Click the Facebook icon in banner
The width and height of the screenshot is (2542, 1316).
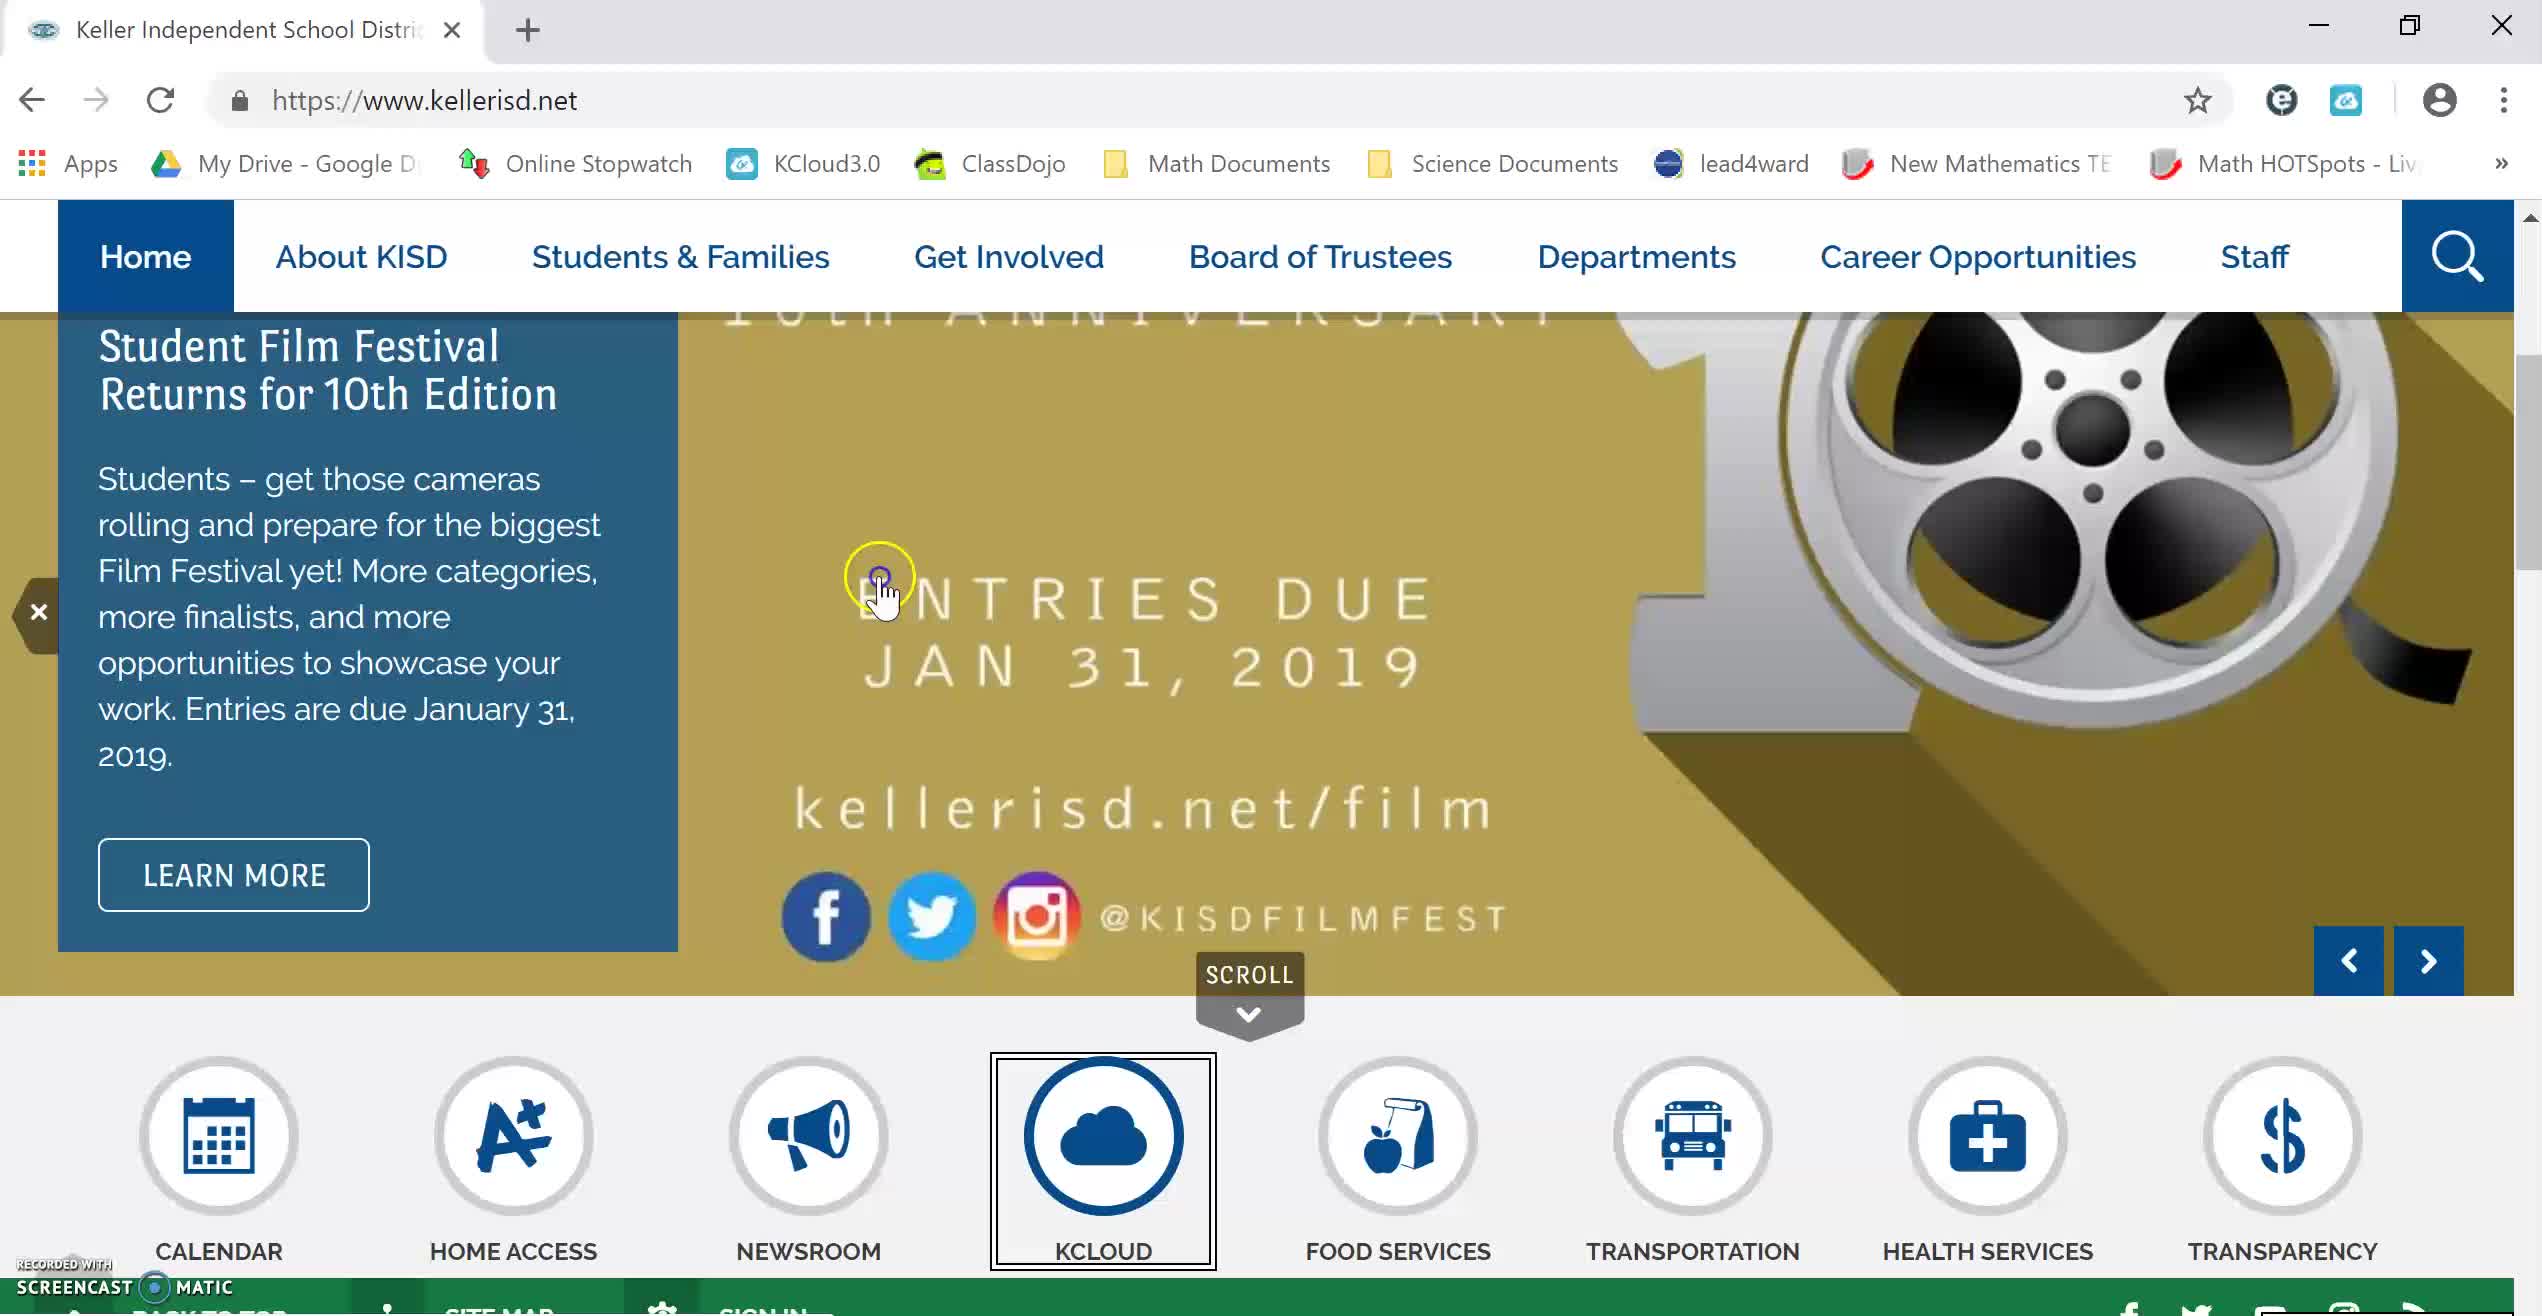(x=825, y=917)
